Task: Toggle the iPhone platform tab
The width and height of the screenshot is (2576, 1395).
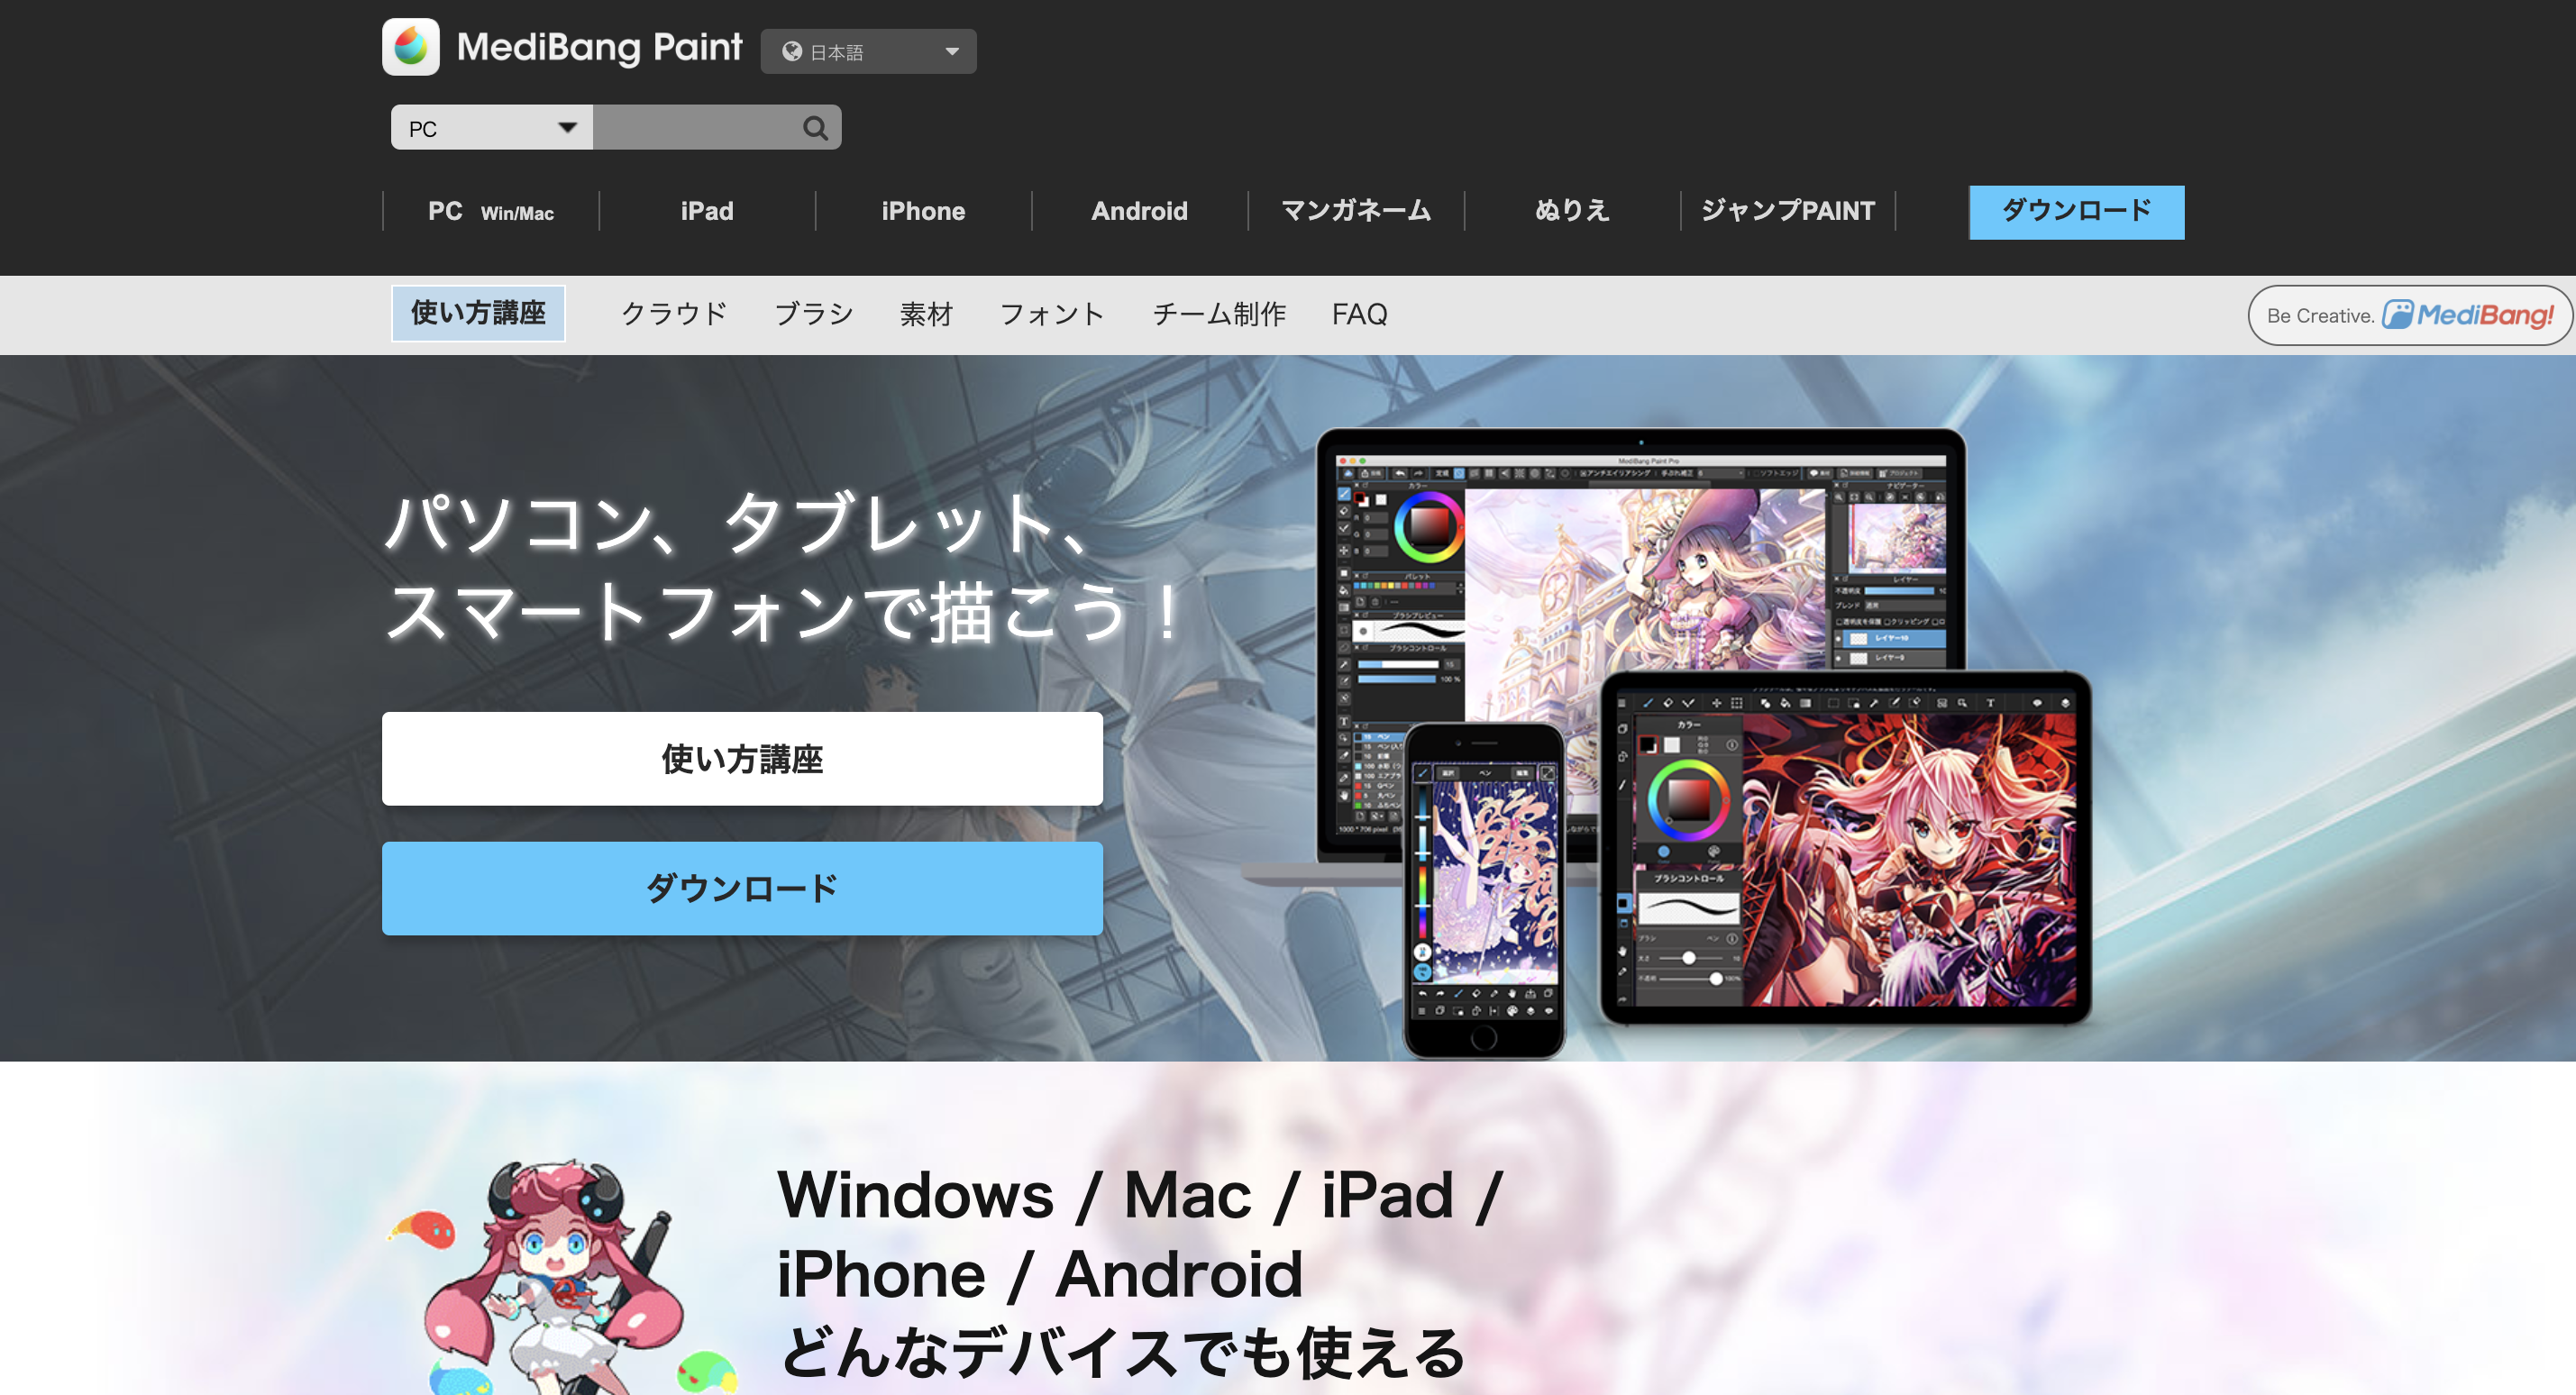Action: tap(922, 210)
